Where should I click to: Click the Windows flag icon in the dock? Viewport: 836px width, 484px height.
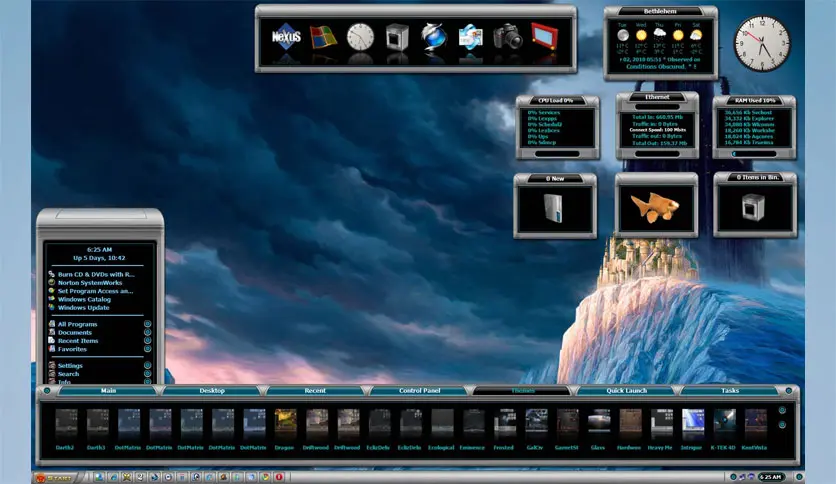323,38
